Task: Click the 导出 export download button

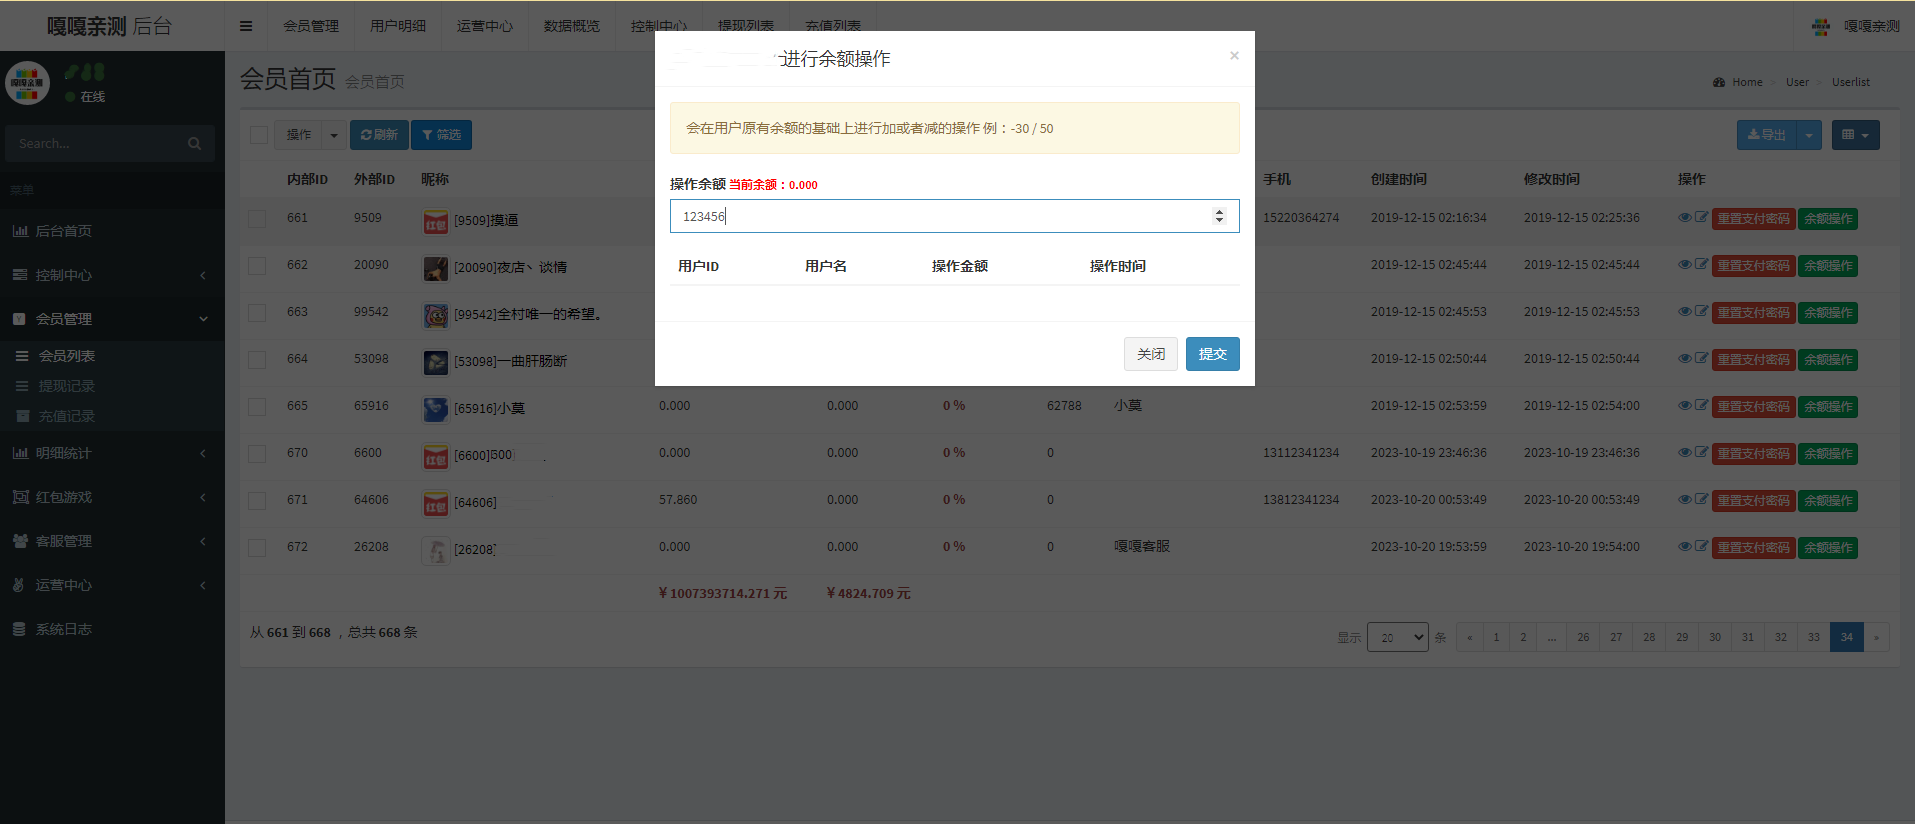Action: (1767, 135)
